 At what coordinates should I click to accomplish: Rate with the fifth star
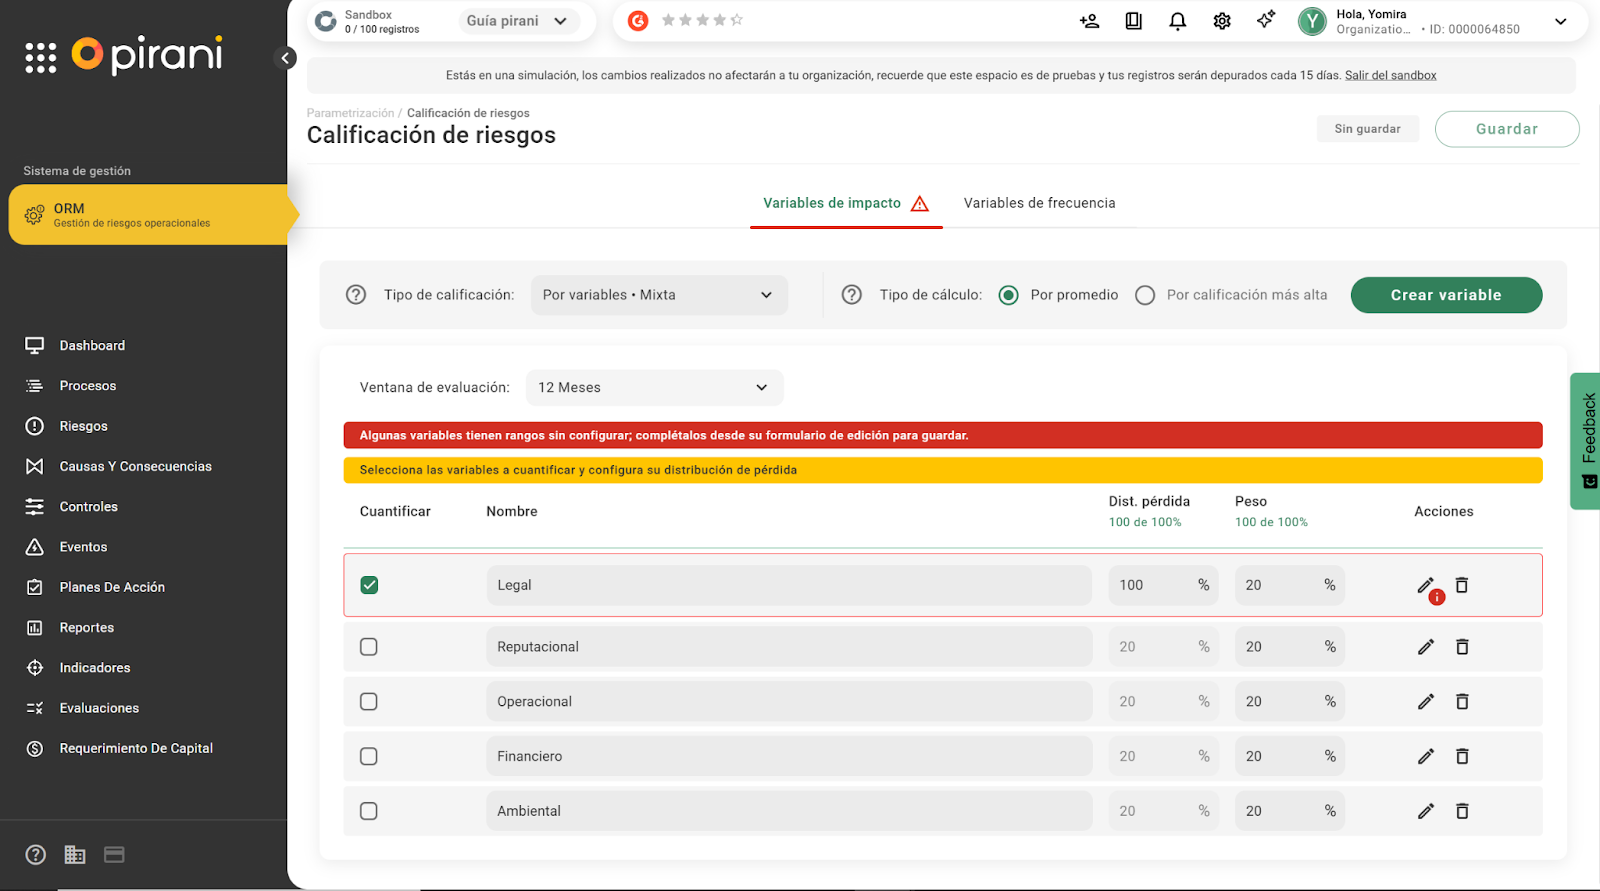coord(737,20)
